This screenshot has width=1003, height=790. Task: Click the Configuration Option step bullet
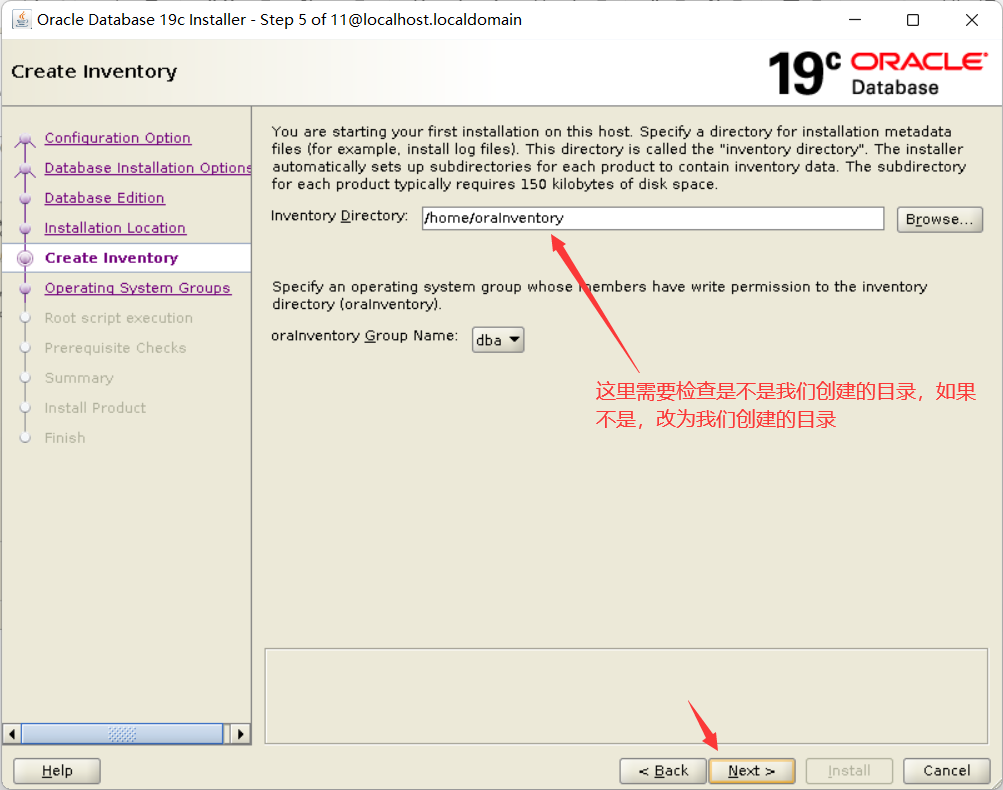26,138
